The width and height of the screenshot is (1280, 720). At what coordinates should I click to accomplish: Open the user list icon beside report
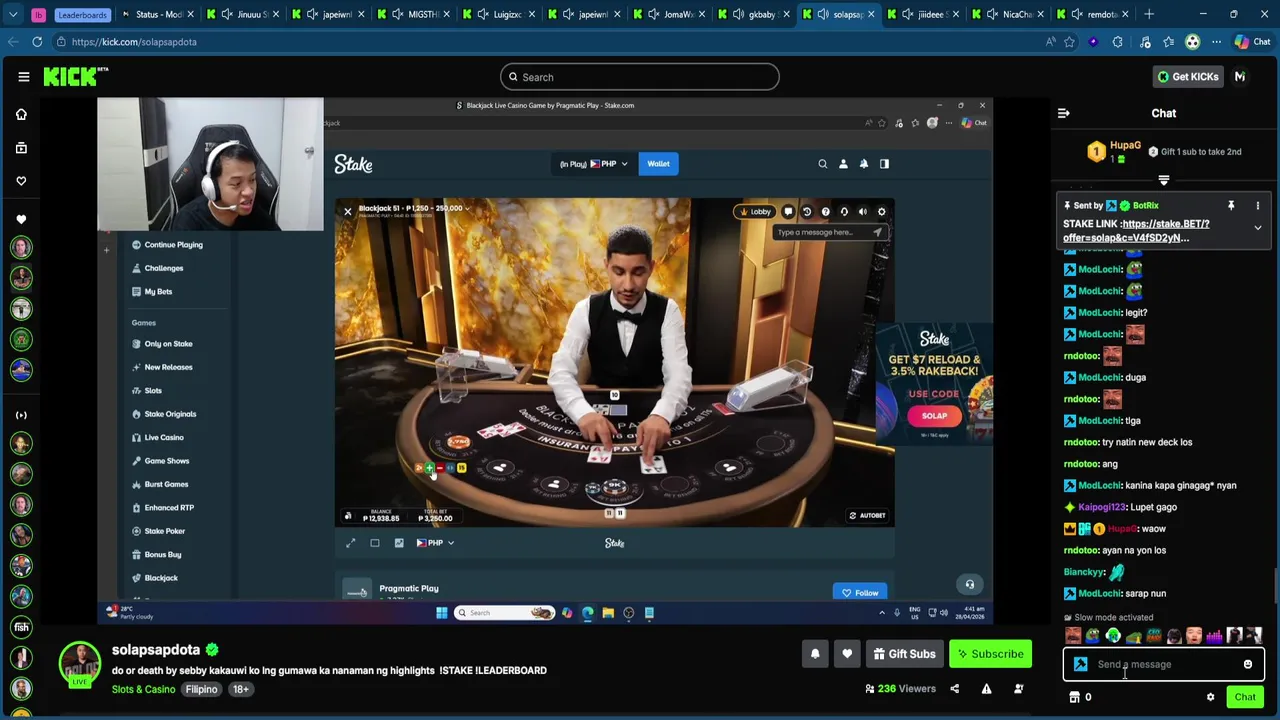click(x=1018, y=689)
